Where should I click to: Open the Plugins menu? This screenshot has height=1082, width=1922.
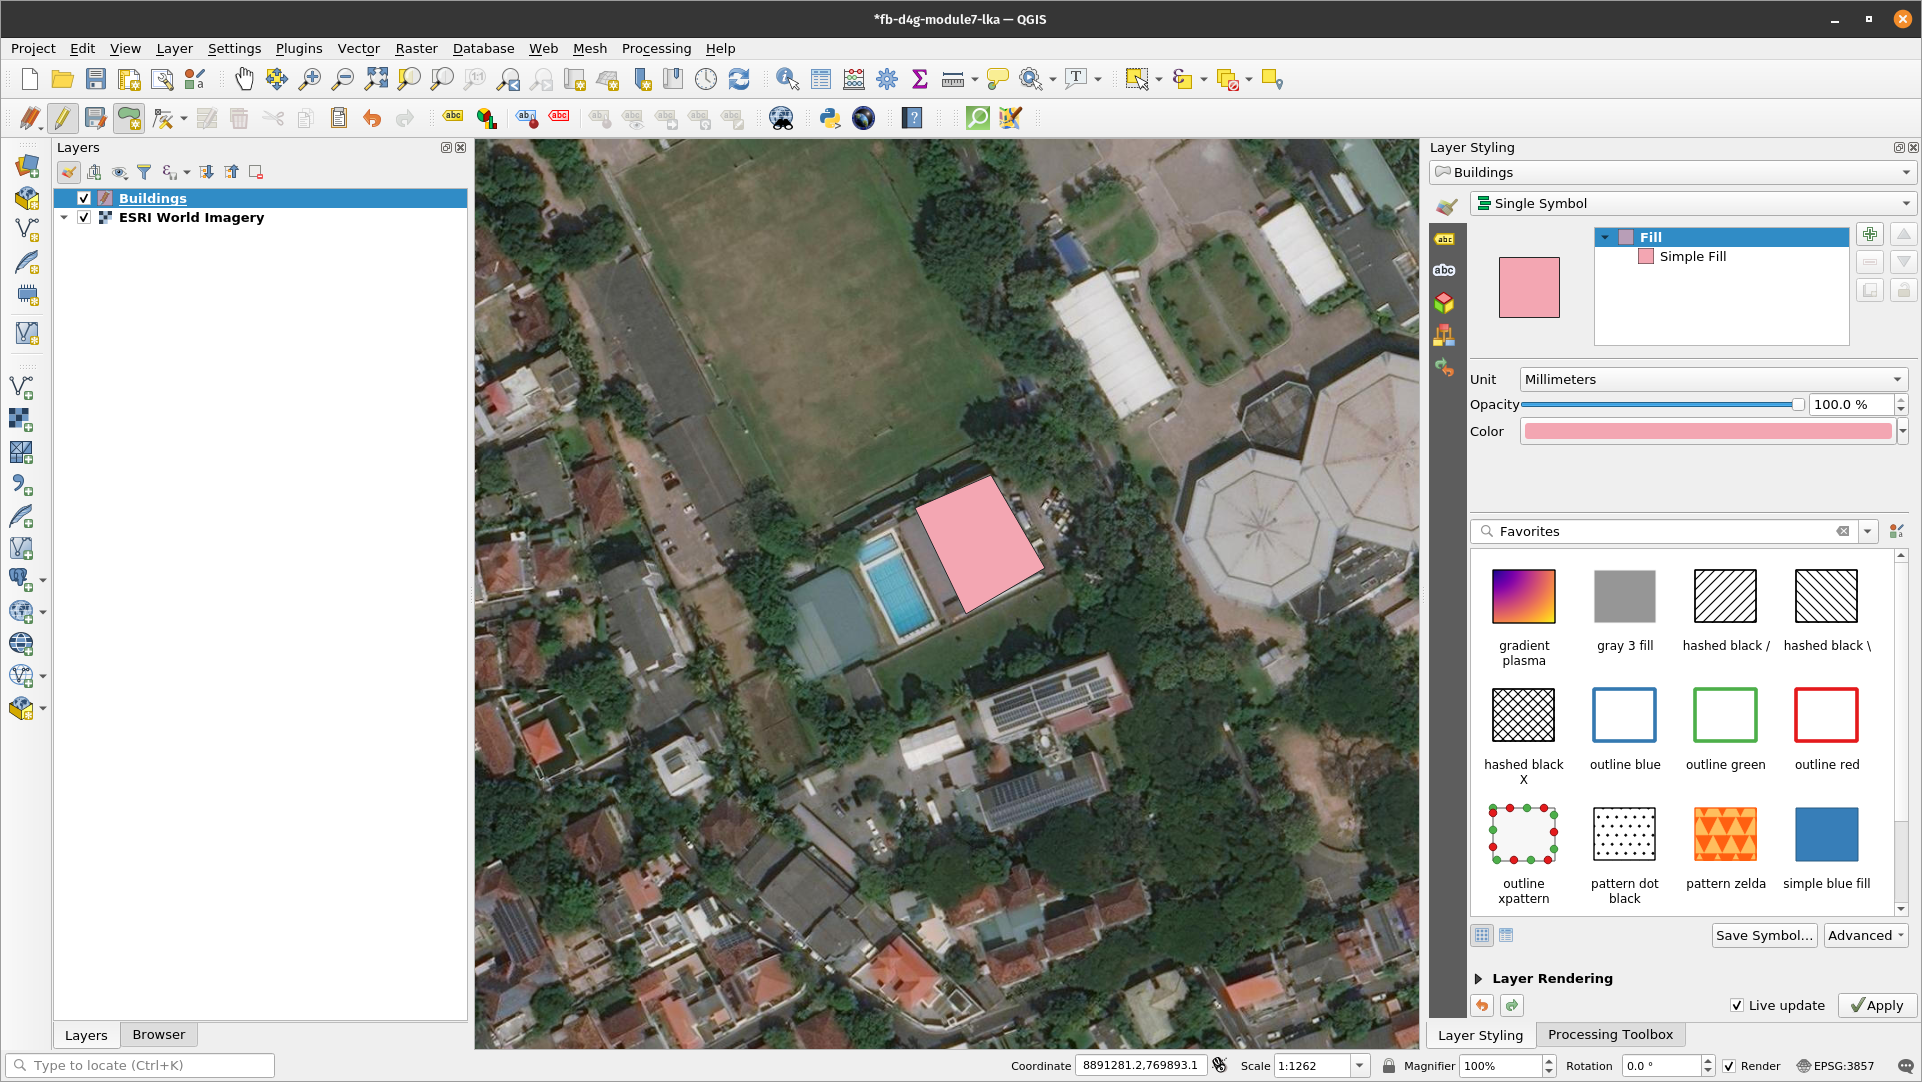[x=296, y=48]
